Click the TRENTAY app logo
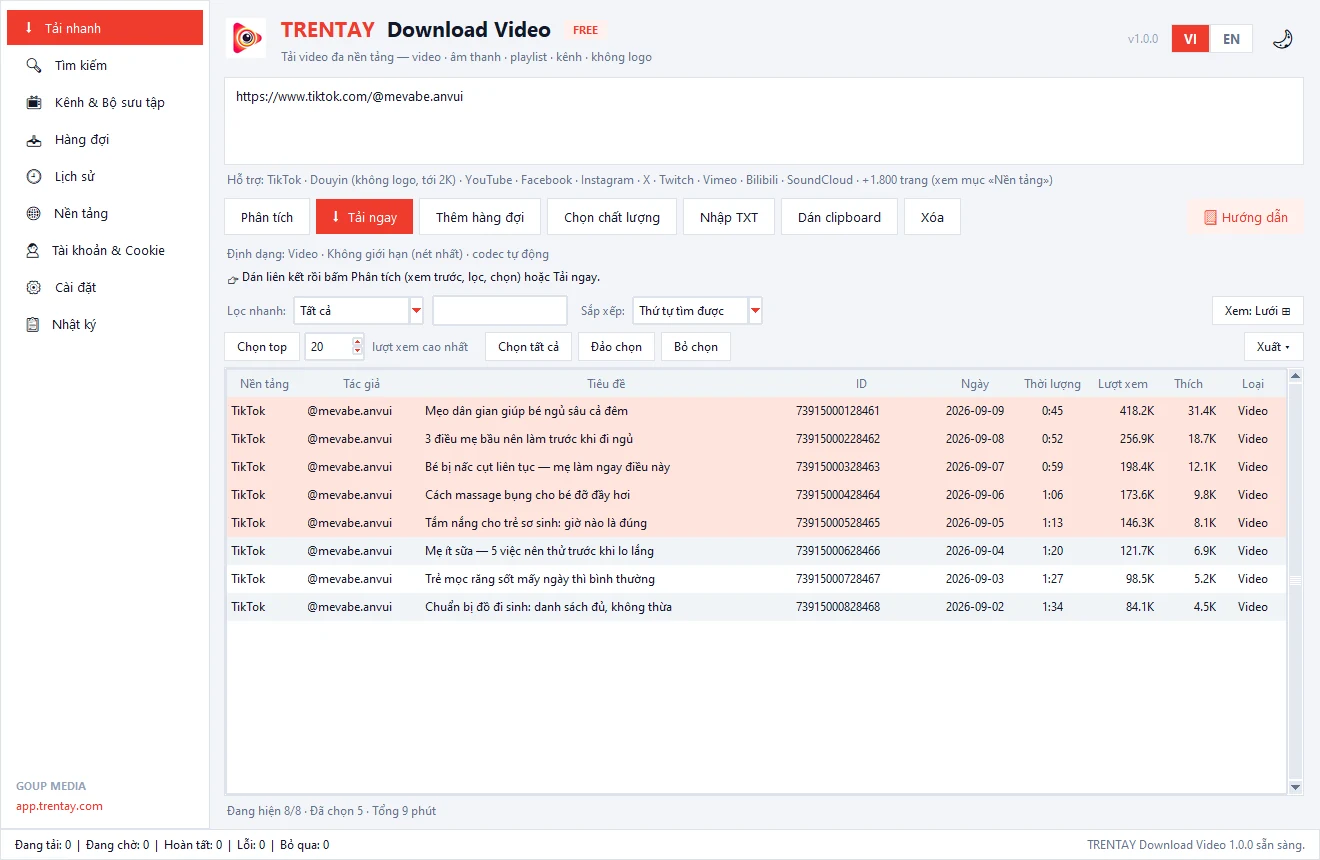The image size is (1320, 860). pyautogui.click(x=247, y=38)
